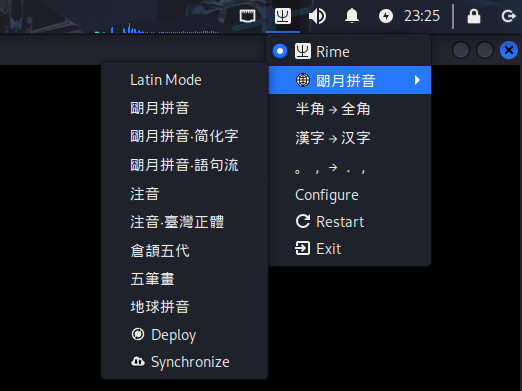The width and height of the screenshot is (522, 391).
Task: Click the Rime input method tray icon
Action: point(283,16)
